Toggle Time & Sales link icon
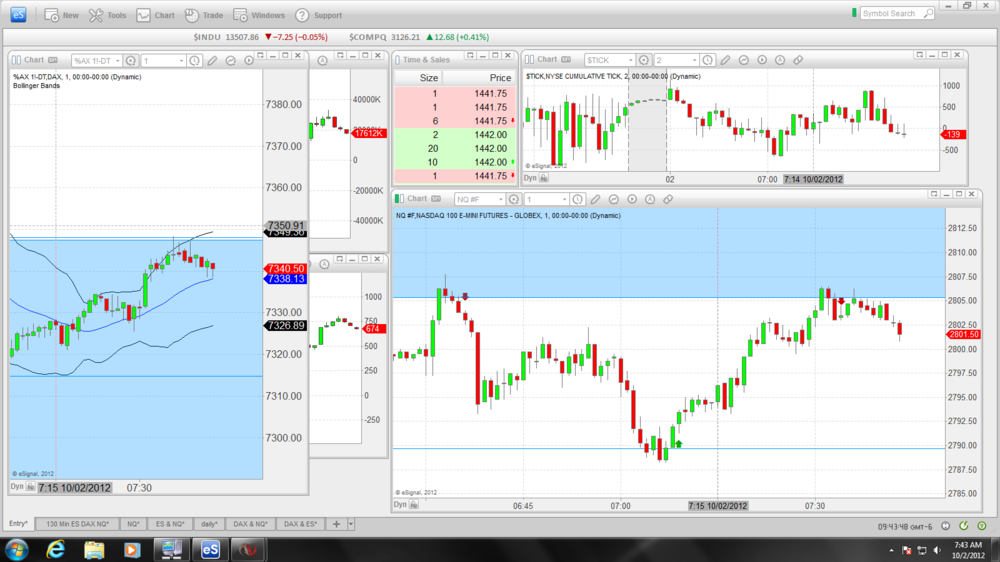 (397, 60)
